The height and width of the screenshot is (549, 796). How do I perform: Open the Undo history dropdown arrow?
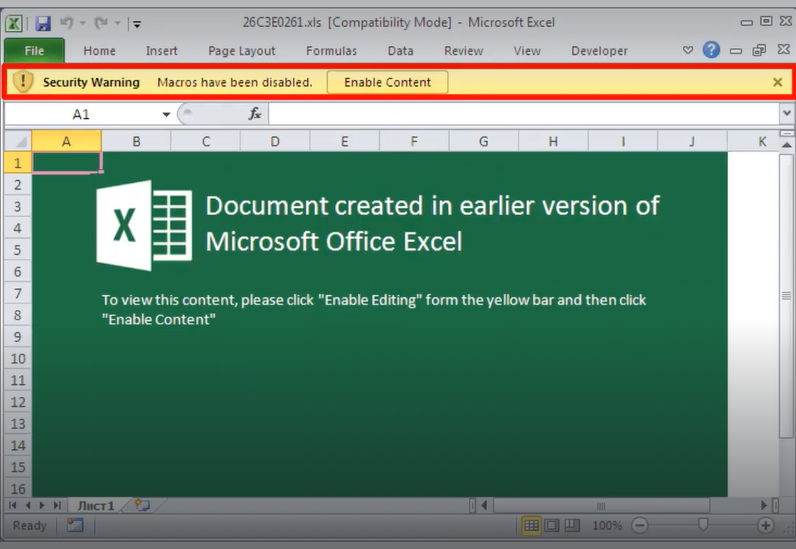coord(83,23)
